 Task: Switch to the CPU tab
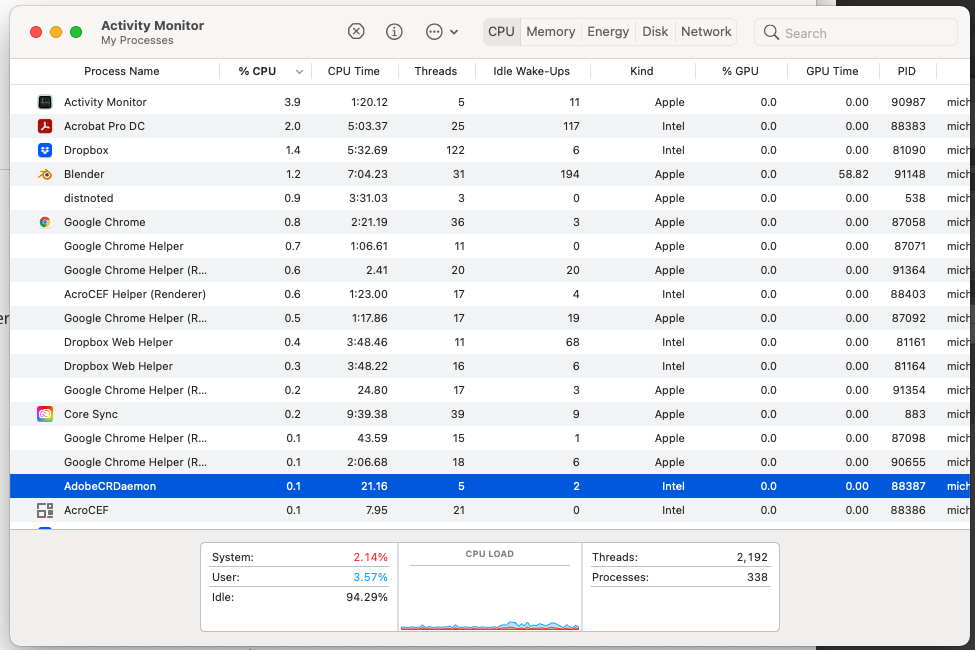pyautogui.click(x=501, y=32)
